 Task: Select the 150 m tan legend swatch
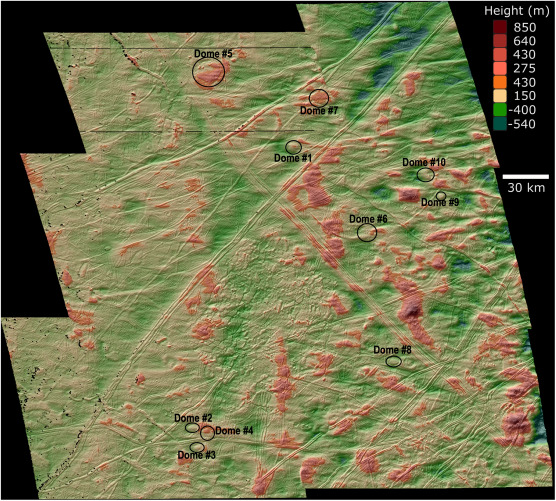click(500, 96)
